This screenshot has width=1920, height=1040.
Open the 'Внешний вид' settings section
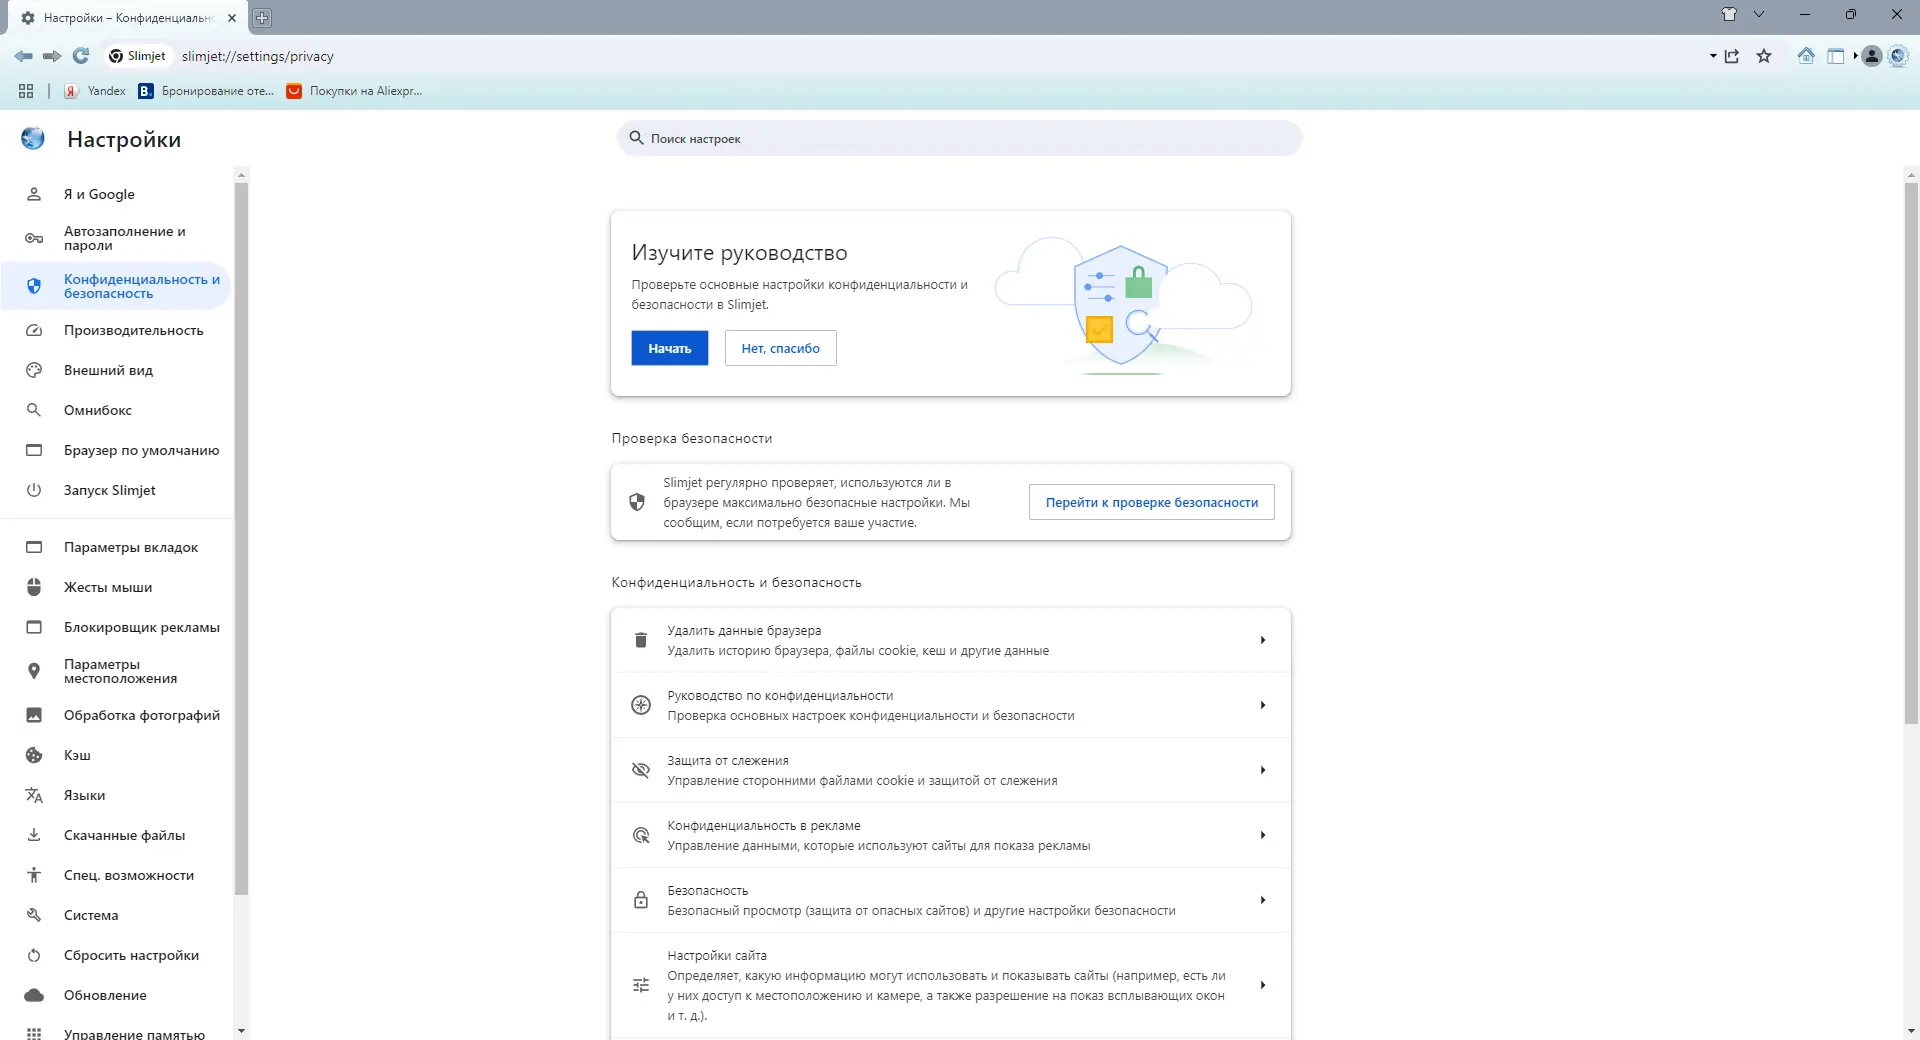click(108, 370)
